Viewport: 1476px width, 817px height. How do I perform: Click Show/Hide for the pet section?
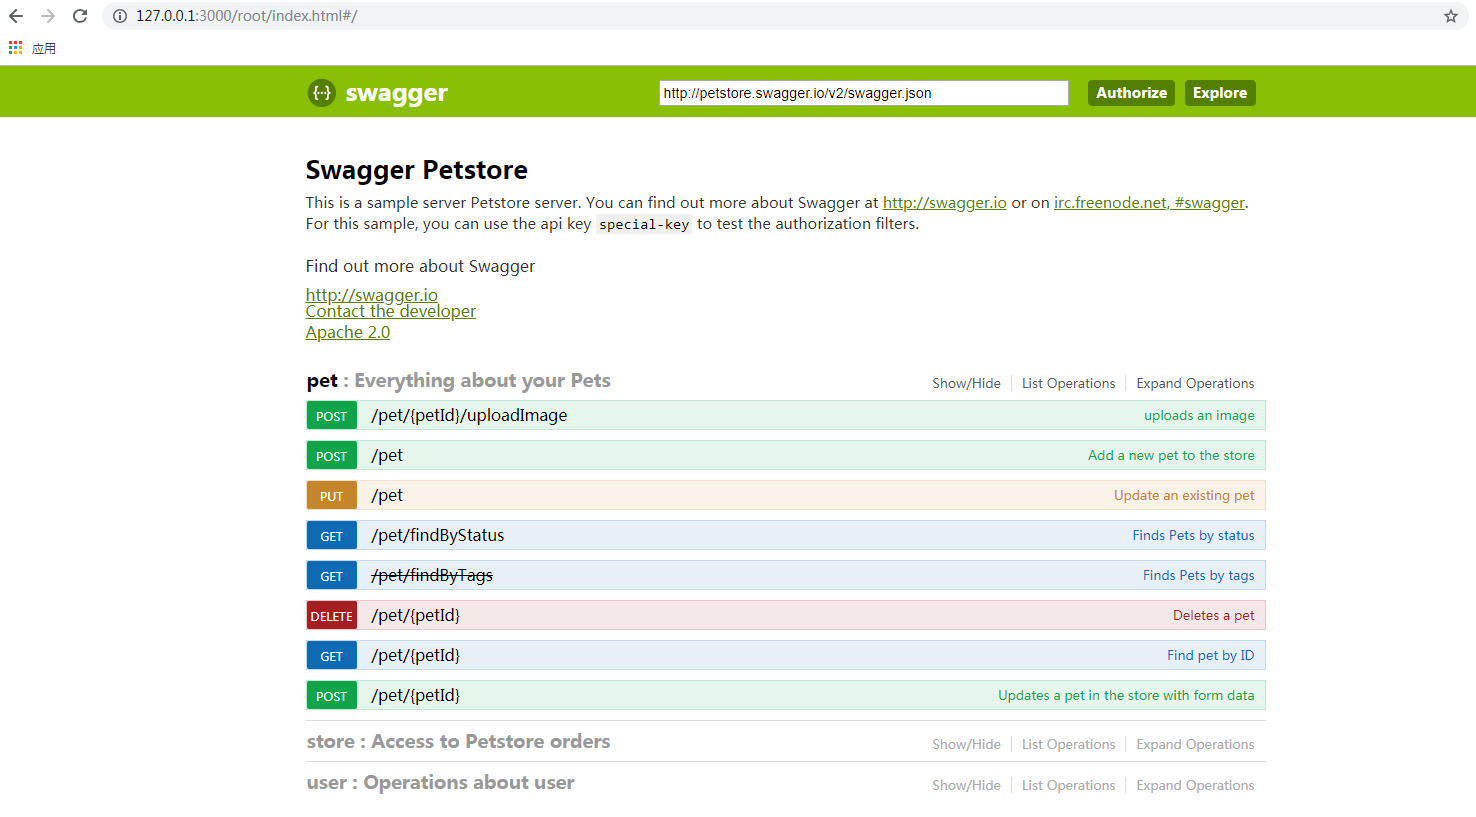click(966, 383)
